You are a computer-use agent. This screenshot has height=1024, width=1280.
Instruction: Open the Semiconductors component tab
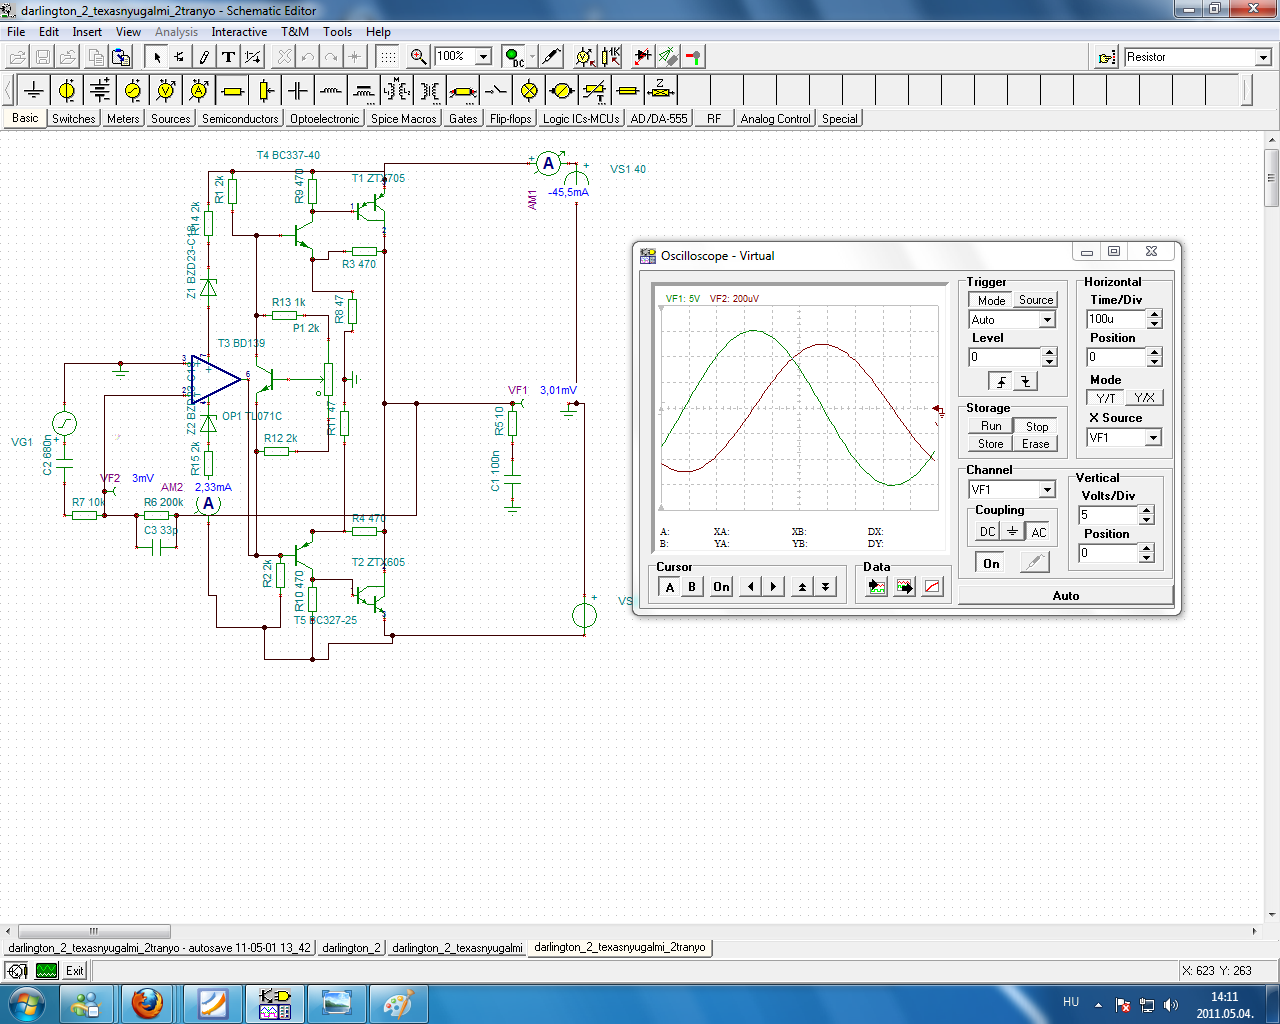240,119
